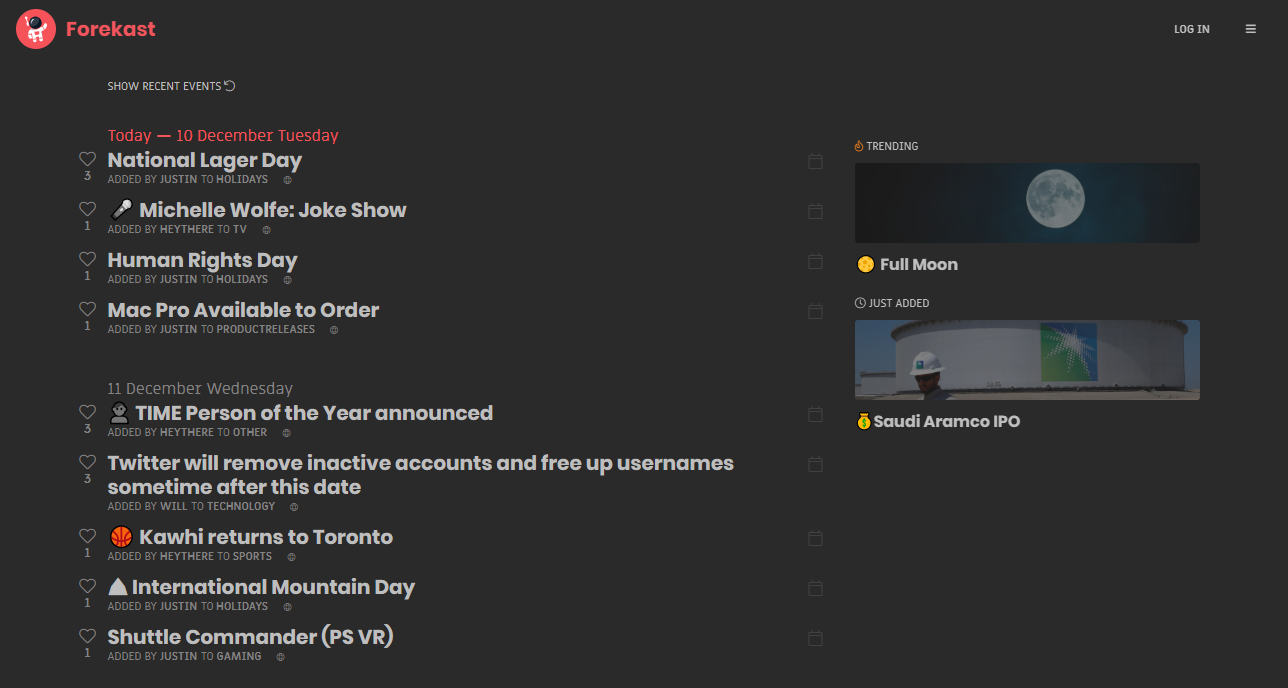Click calendar icon for Michelle Wolfe: Joke Show
This screenshot has width=1288, height=688.
coord(815,211)
